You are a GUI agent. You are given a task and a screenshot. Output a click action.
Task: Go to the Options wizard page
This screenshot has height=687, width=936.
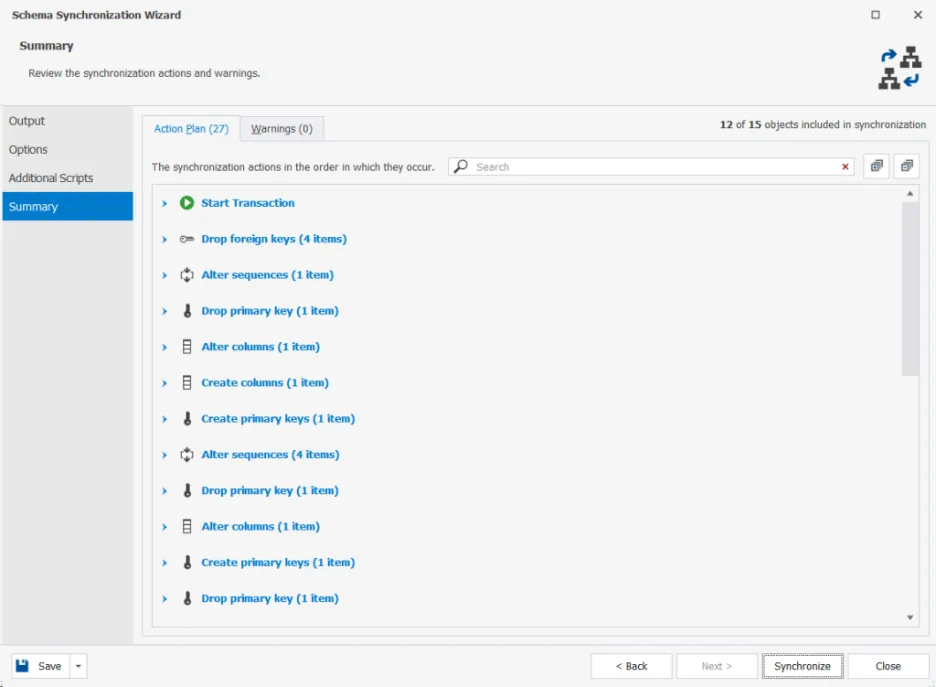point(67,149)
